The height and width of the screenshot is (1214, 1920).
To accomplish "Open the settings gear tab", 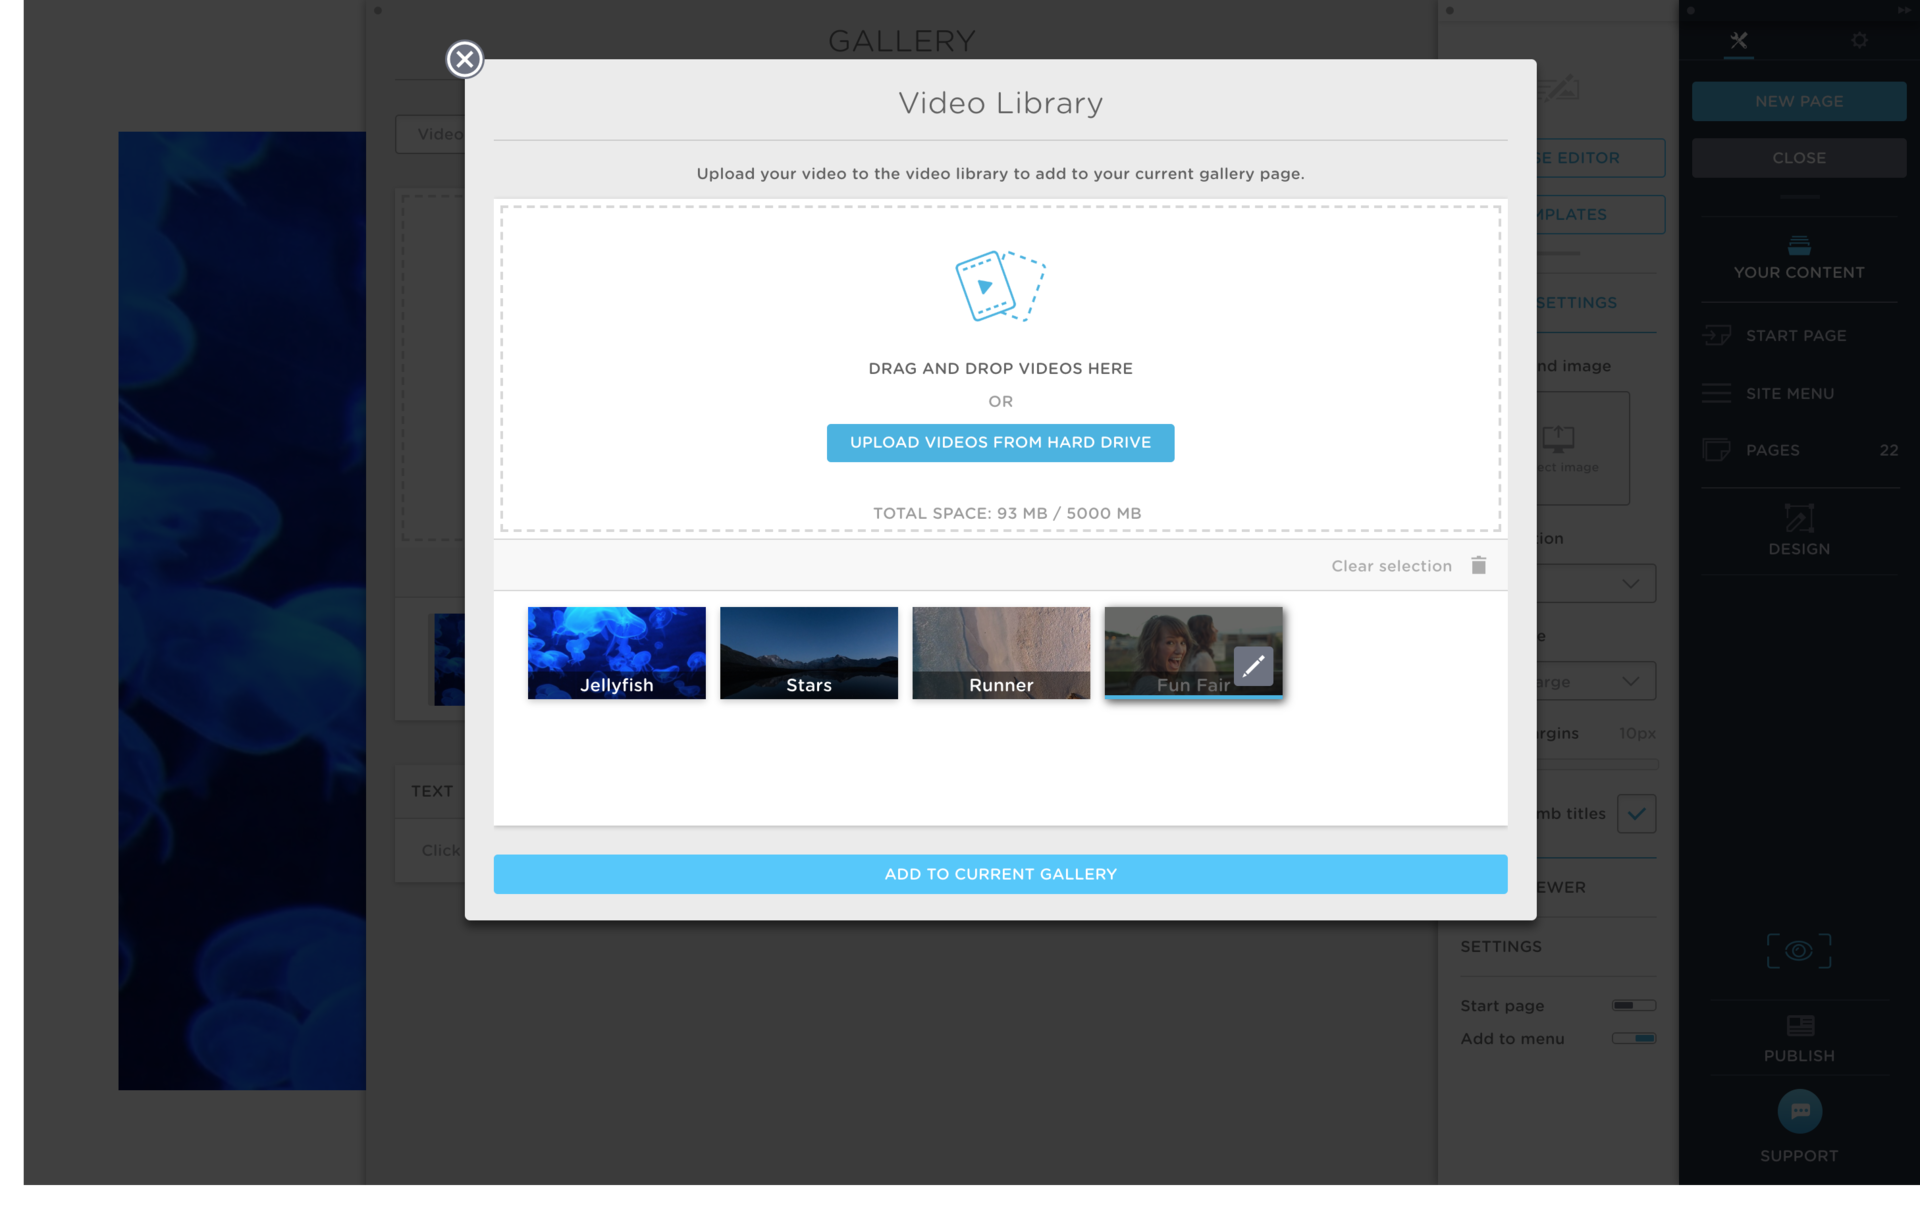I will [x=1859, y=41].
